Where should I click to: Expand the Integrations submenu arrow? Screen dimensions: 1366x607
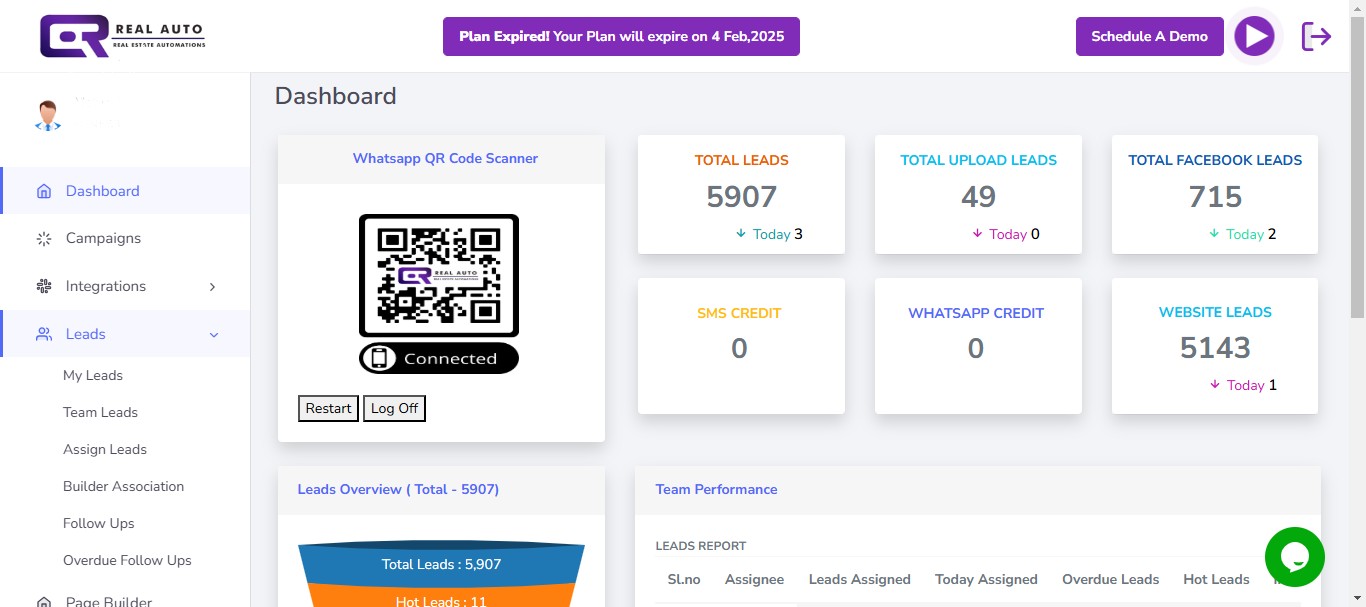(x=212, y=287)
